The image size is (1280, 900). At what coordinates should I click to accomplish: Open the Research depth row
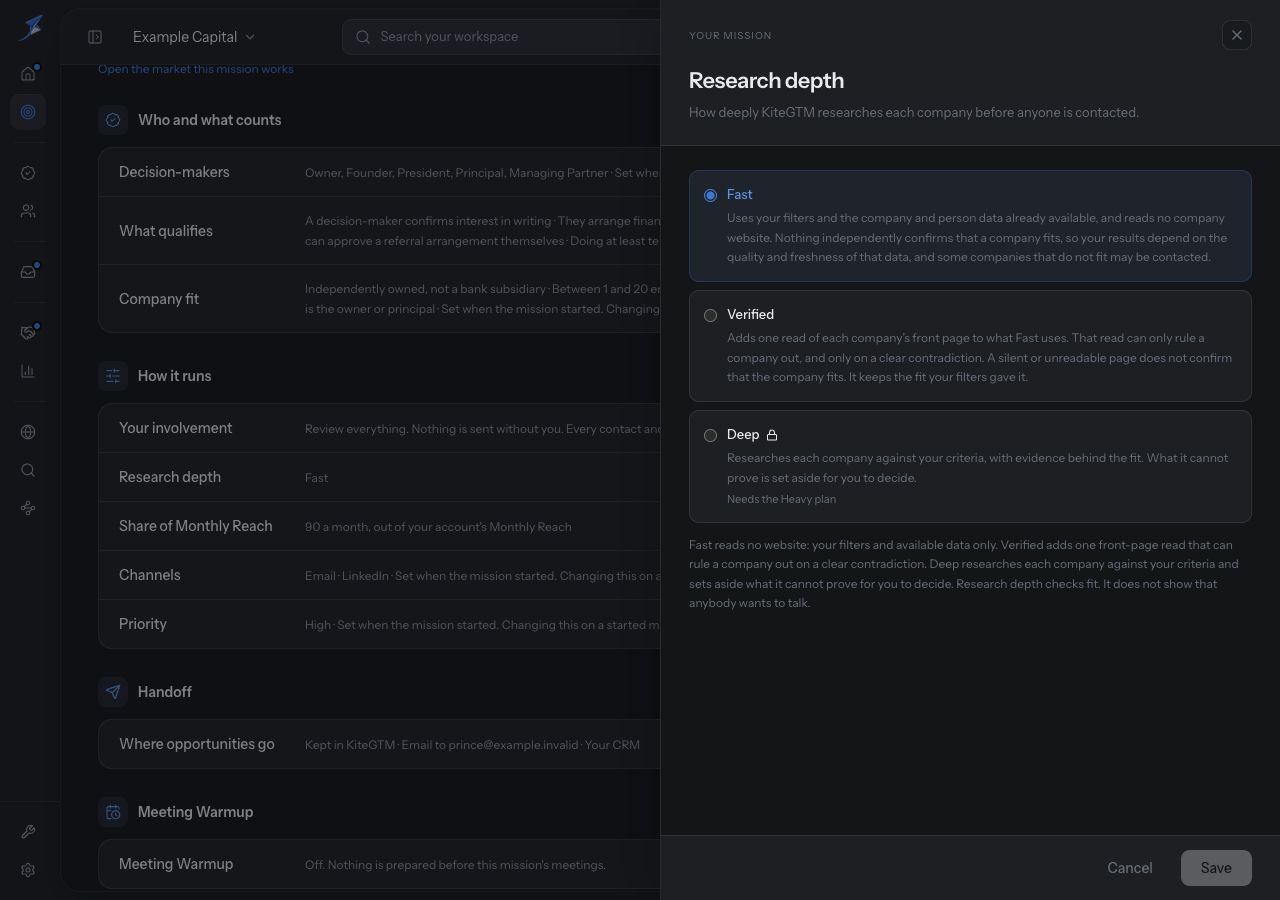tap(380, 477)
